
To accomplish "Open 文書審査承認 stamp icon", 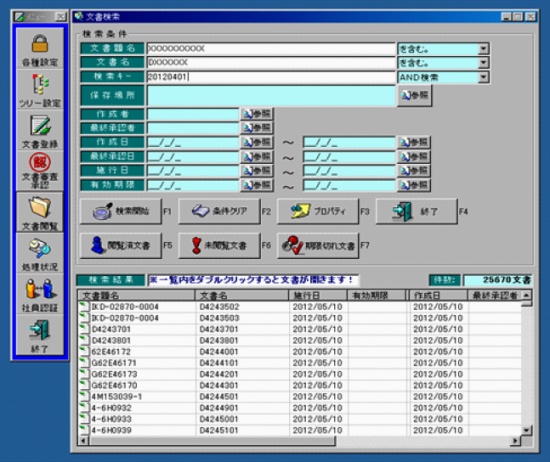I will click(40, 172).
